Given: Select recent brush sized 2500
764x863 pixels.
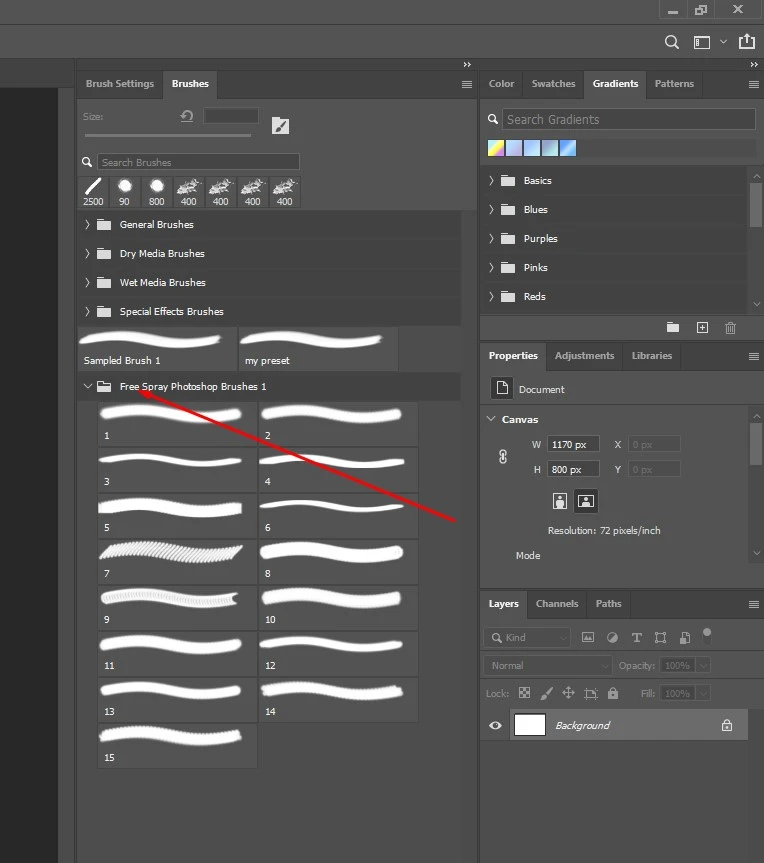Looking at the screenshot, I should [93, 192].
